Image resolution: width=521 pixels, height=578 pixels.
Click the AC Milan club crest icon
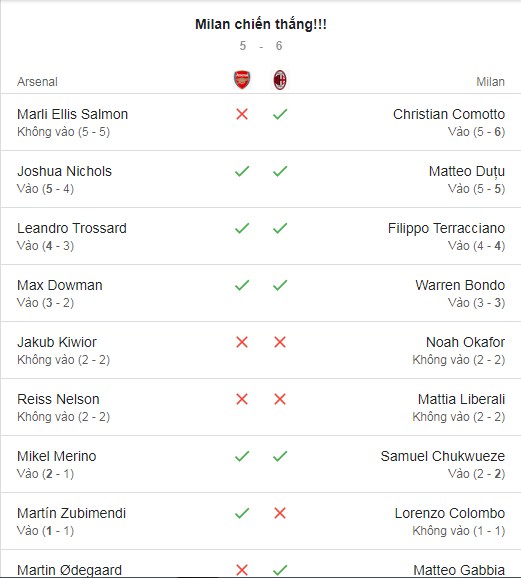coord(280,80)
